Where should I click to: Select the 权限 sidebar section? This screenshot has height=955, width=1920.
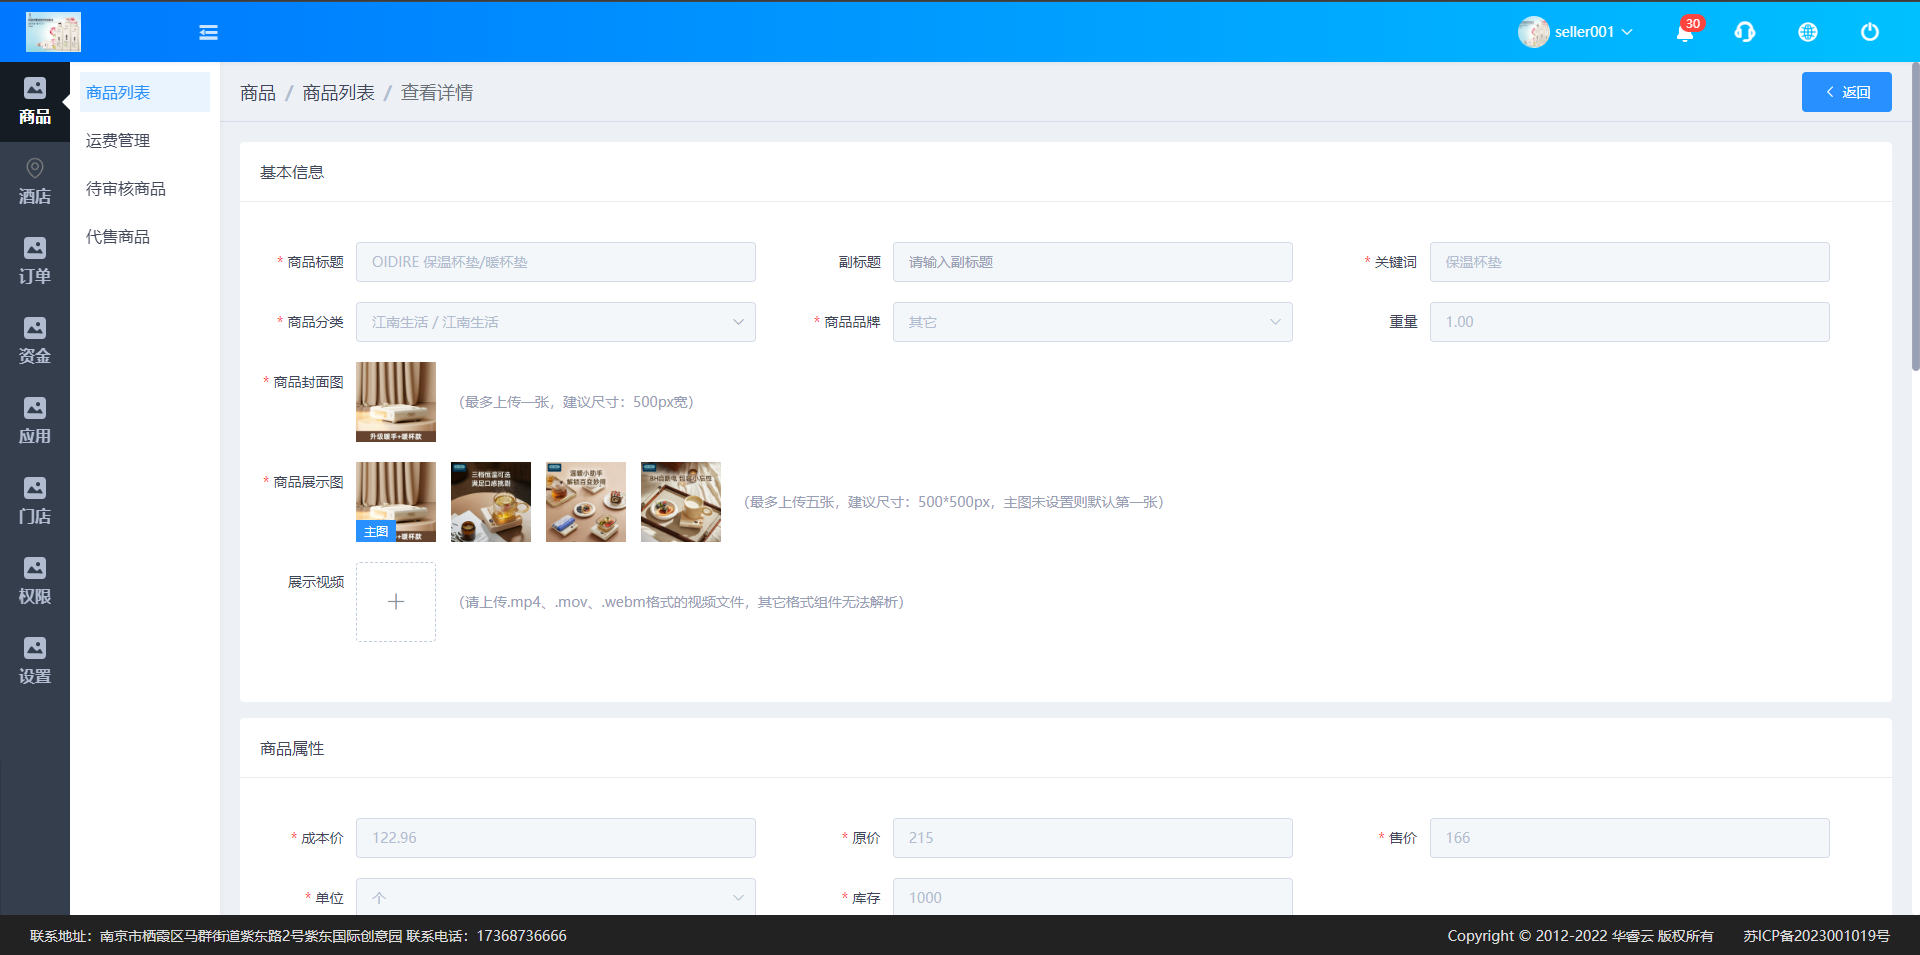click(x=34, y=581)
